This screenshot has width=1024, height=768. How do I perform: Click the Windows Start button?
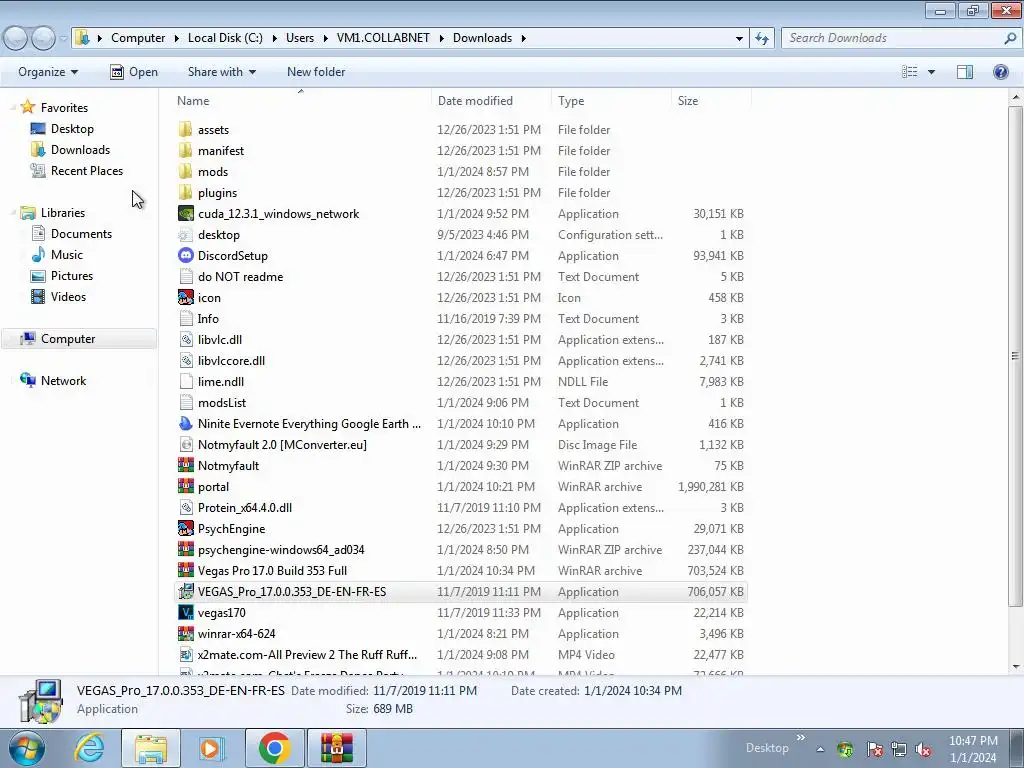27,748
